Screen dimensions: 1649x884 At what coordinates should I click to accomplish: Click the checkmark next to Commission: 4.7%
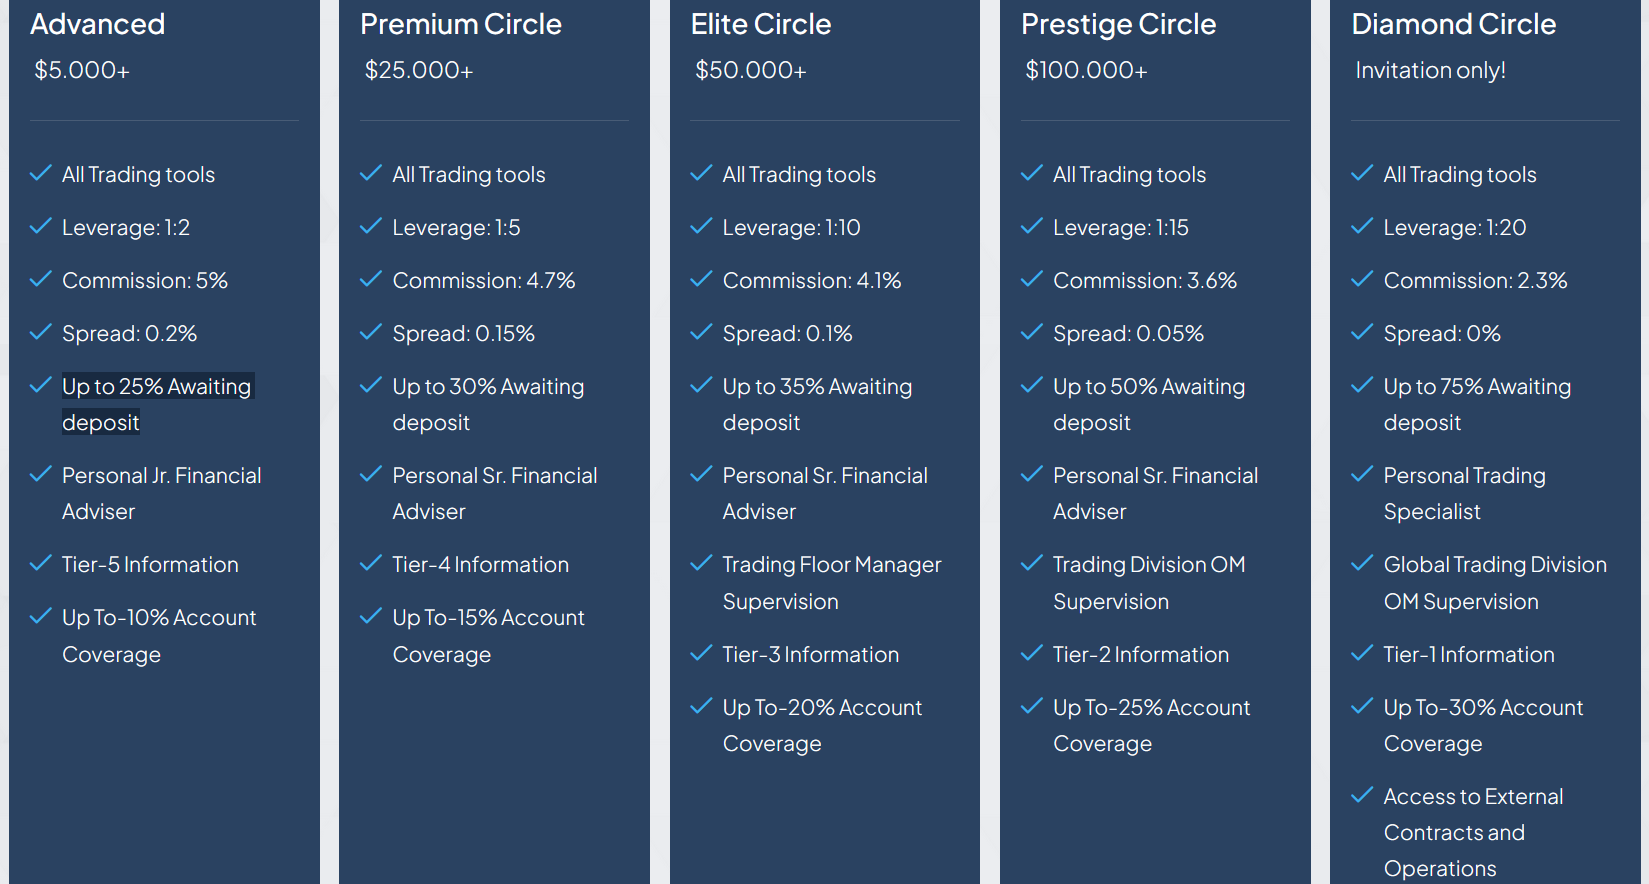pos(371,279)
